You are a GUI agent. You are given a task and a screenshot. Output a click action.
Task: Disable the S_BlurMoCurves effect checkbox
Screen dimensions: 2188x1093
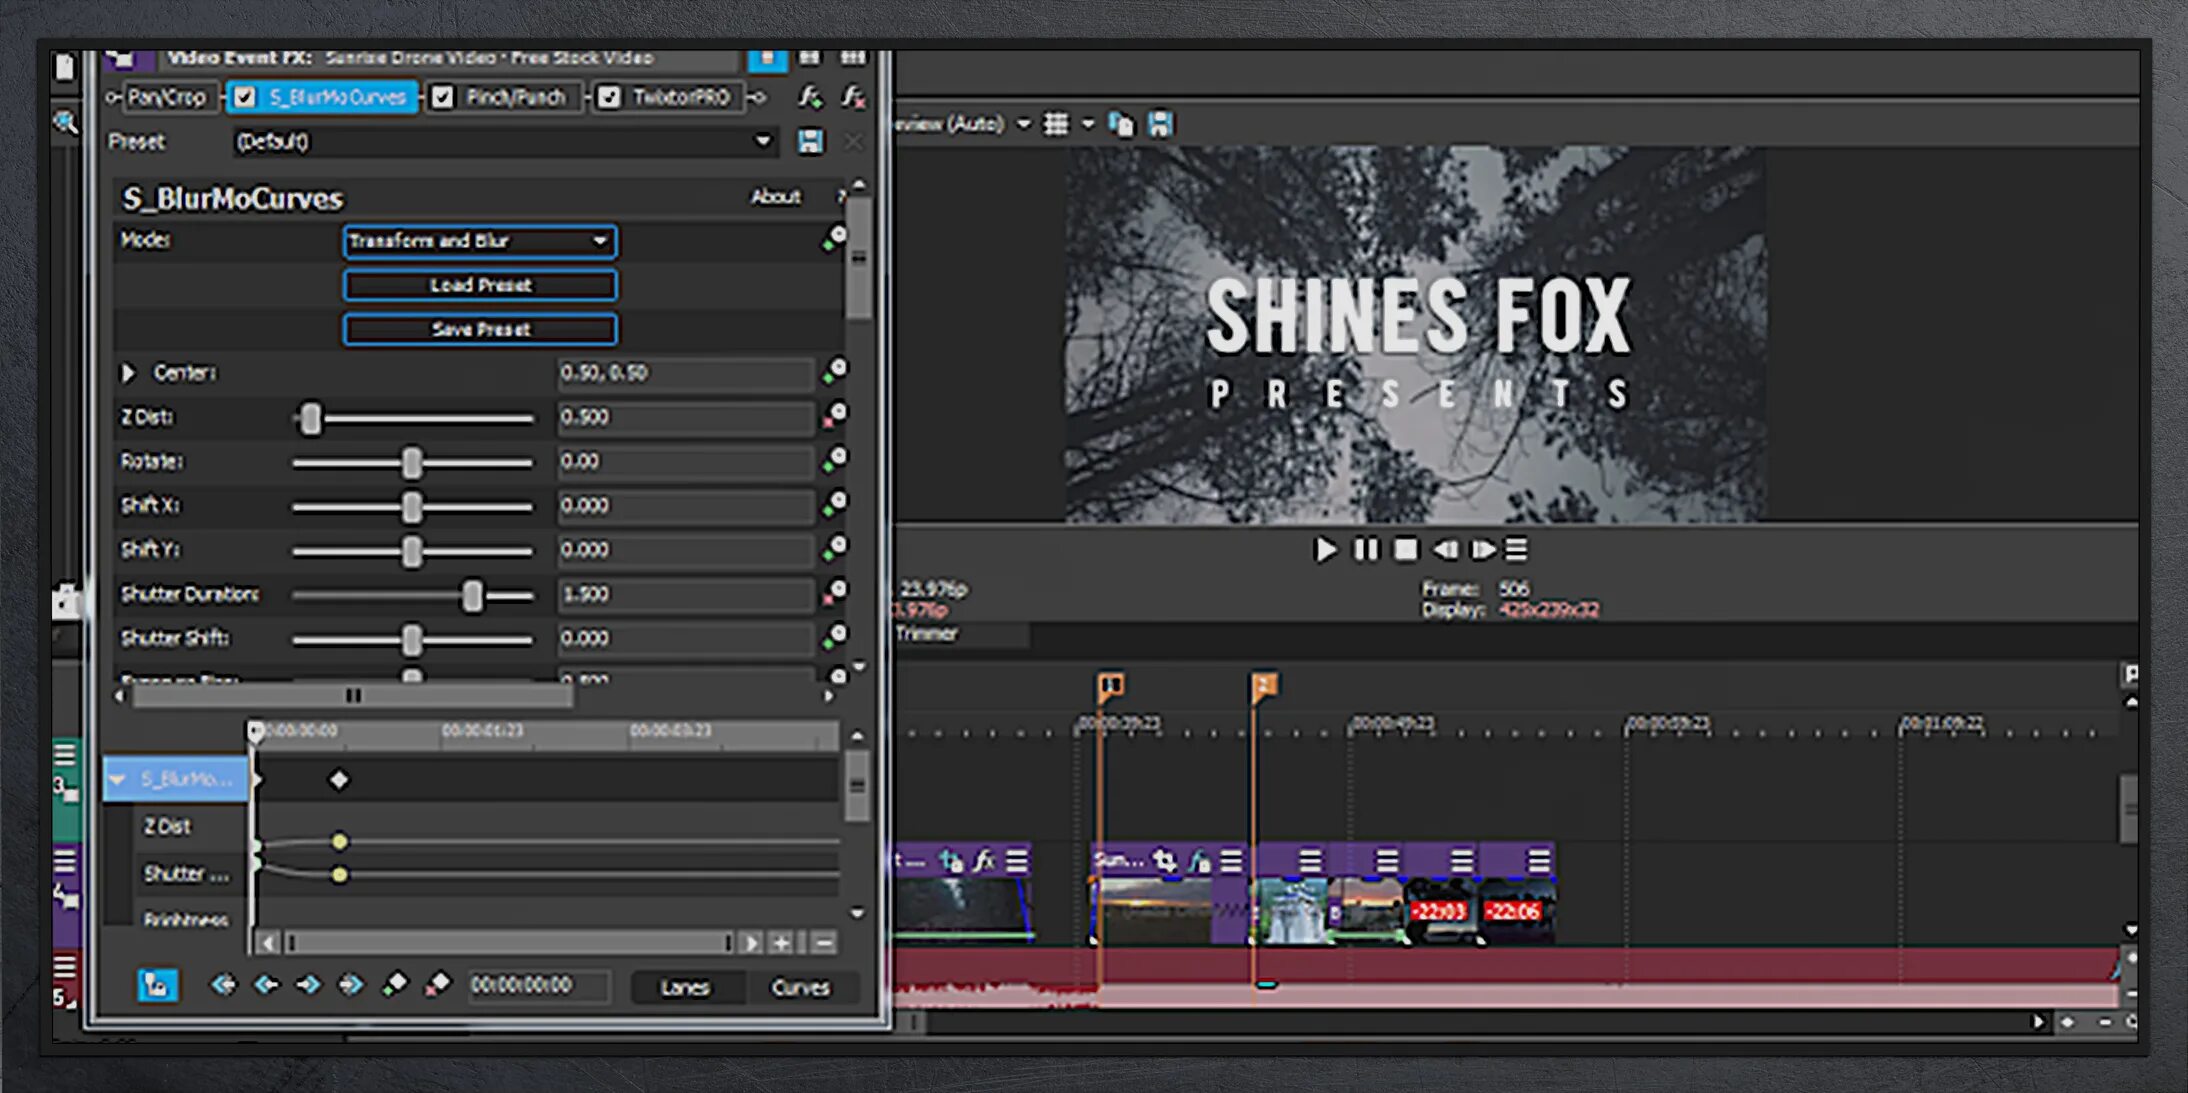(245, 97)
